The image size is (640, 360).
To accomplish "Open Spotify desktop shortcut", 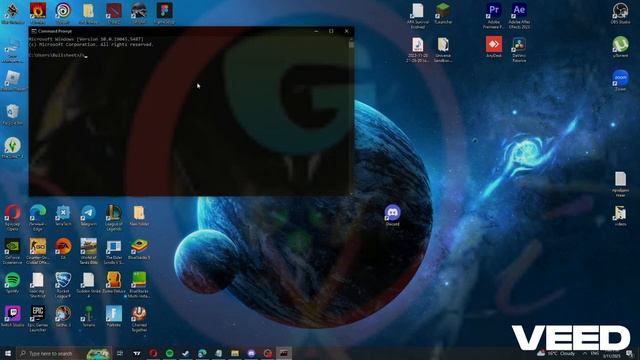I will [13, 282].
